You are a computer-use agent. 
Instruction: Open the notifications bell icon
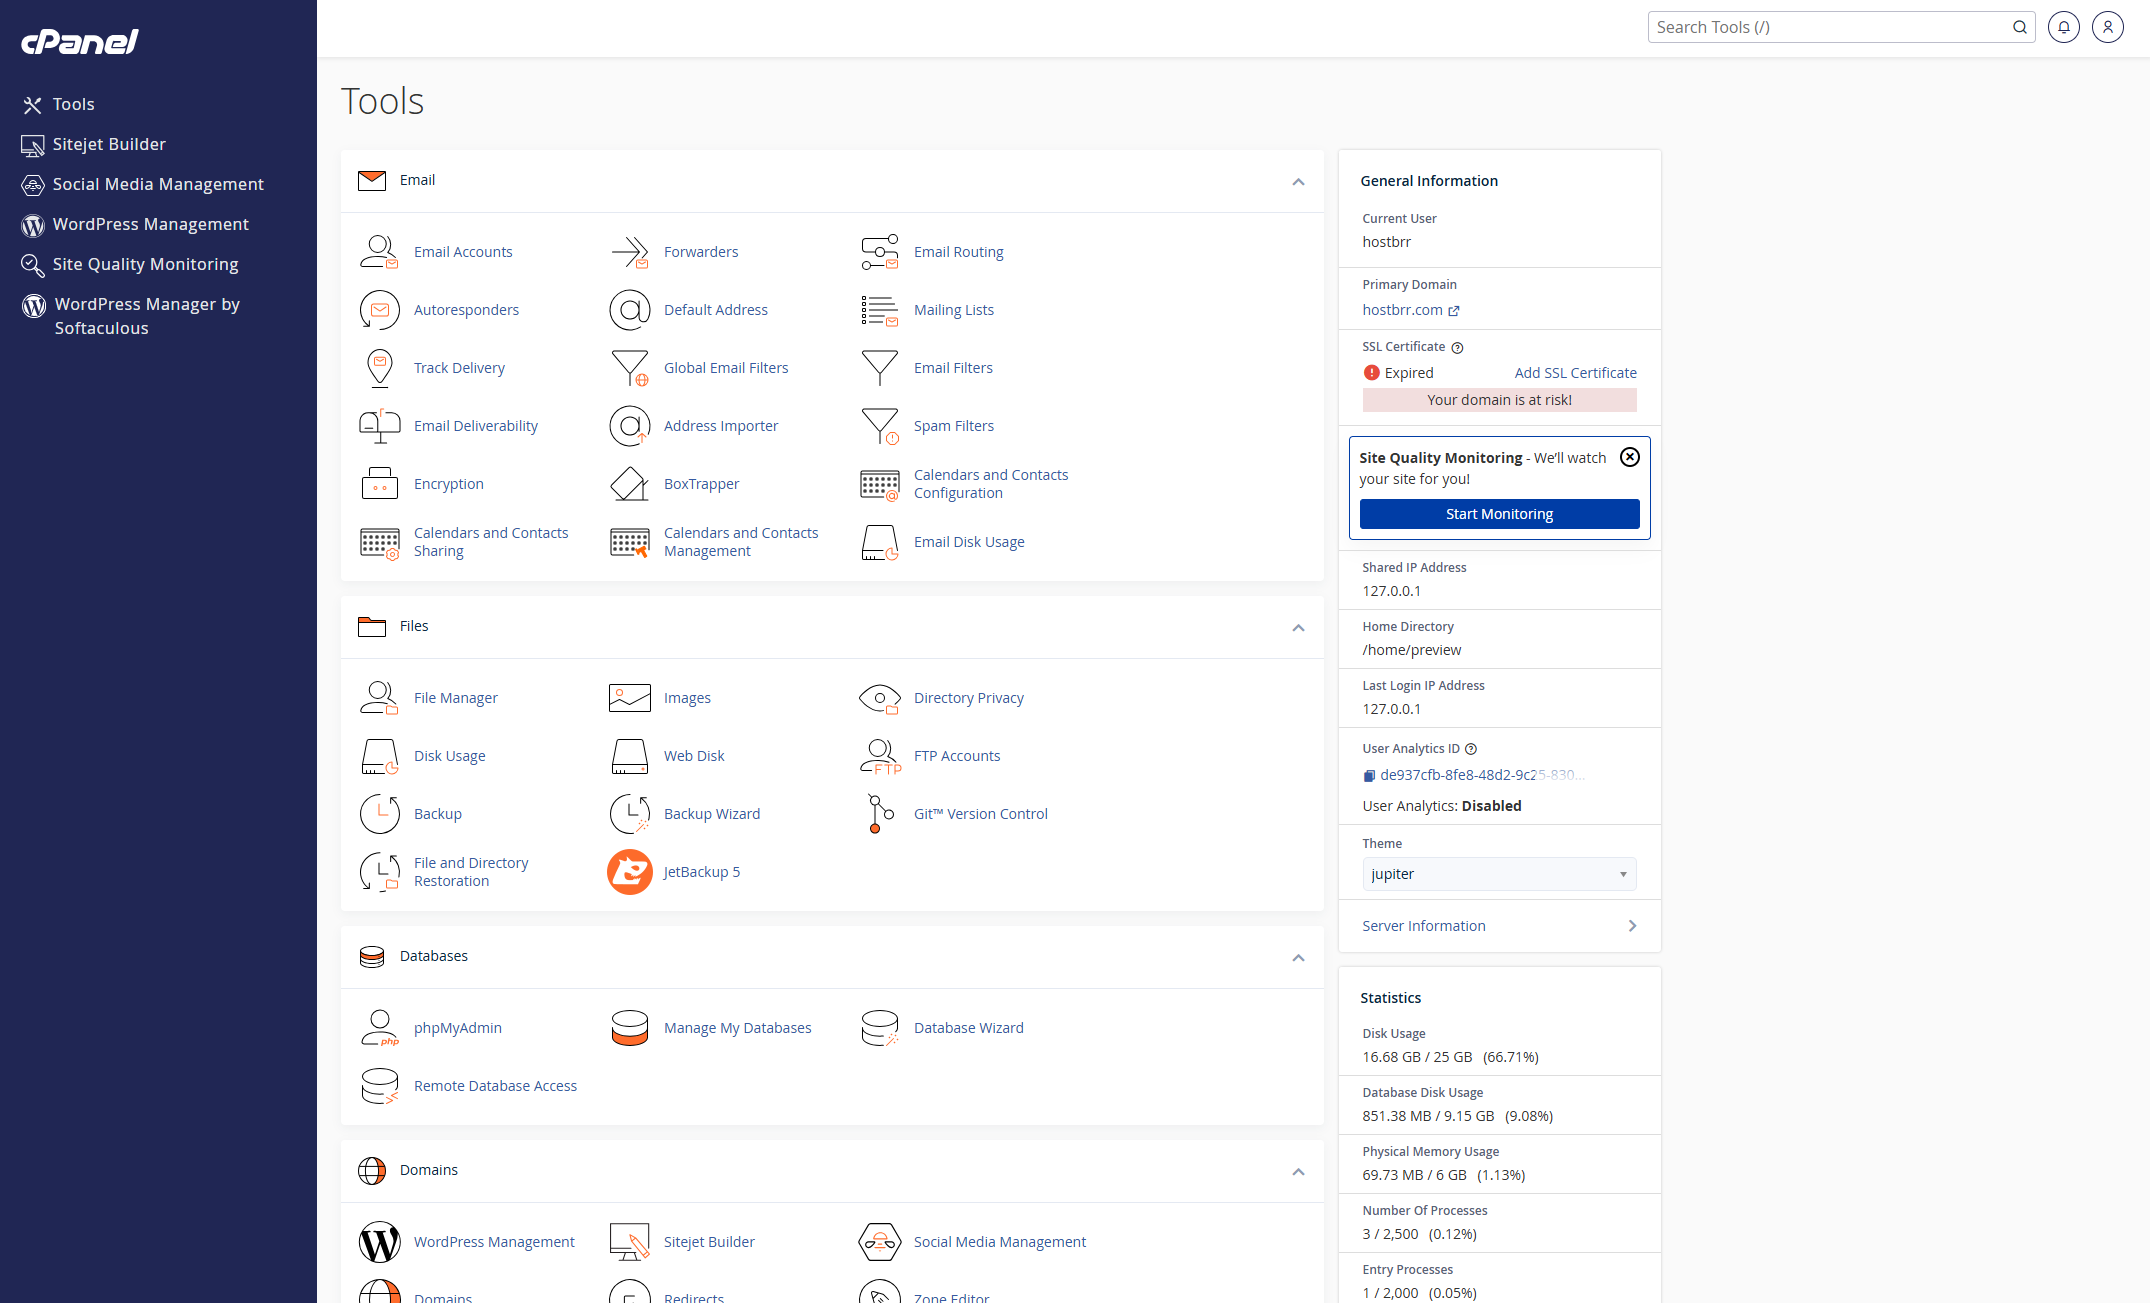coord(2063,27)
